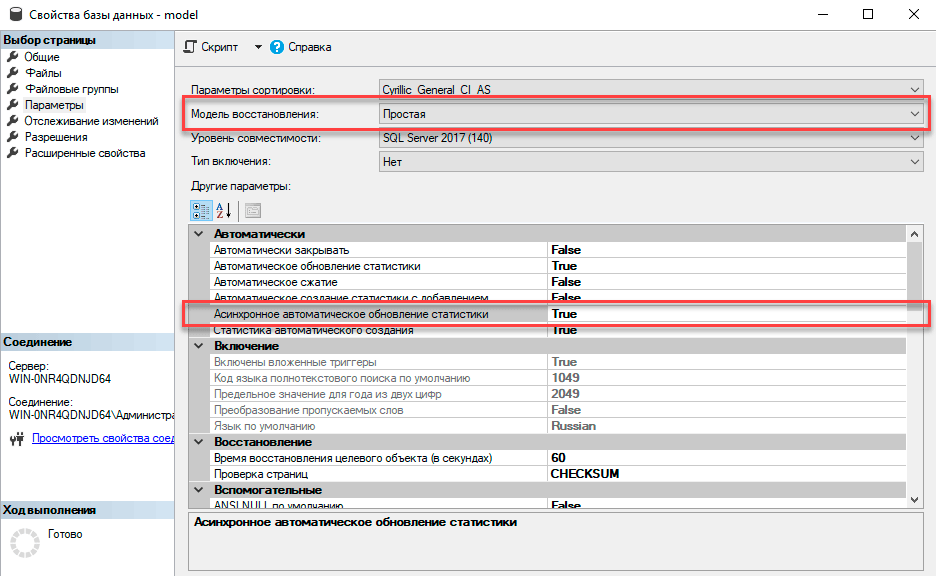Image resolution: width=936 pixels, height=576 pixels.
Task: Collapse the Автоматически section
Action: click(197, 234)
